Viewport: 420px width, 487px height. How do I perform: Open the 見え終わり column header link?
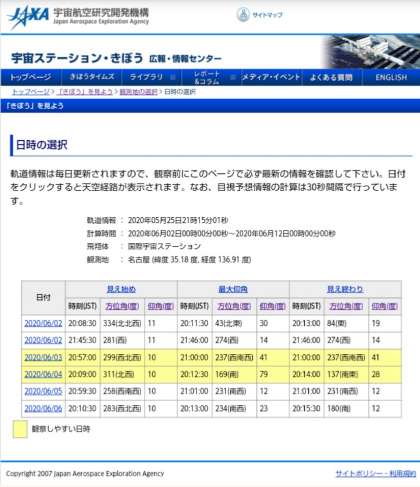345,289
